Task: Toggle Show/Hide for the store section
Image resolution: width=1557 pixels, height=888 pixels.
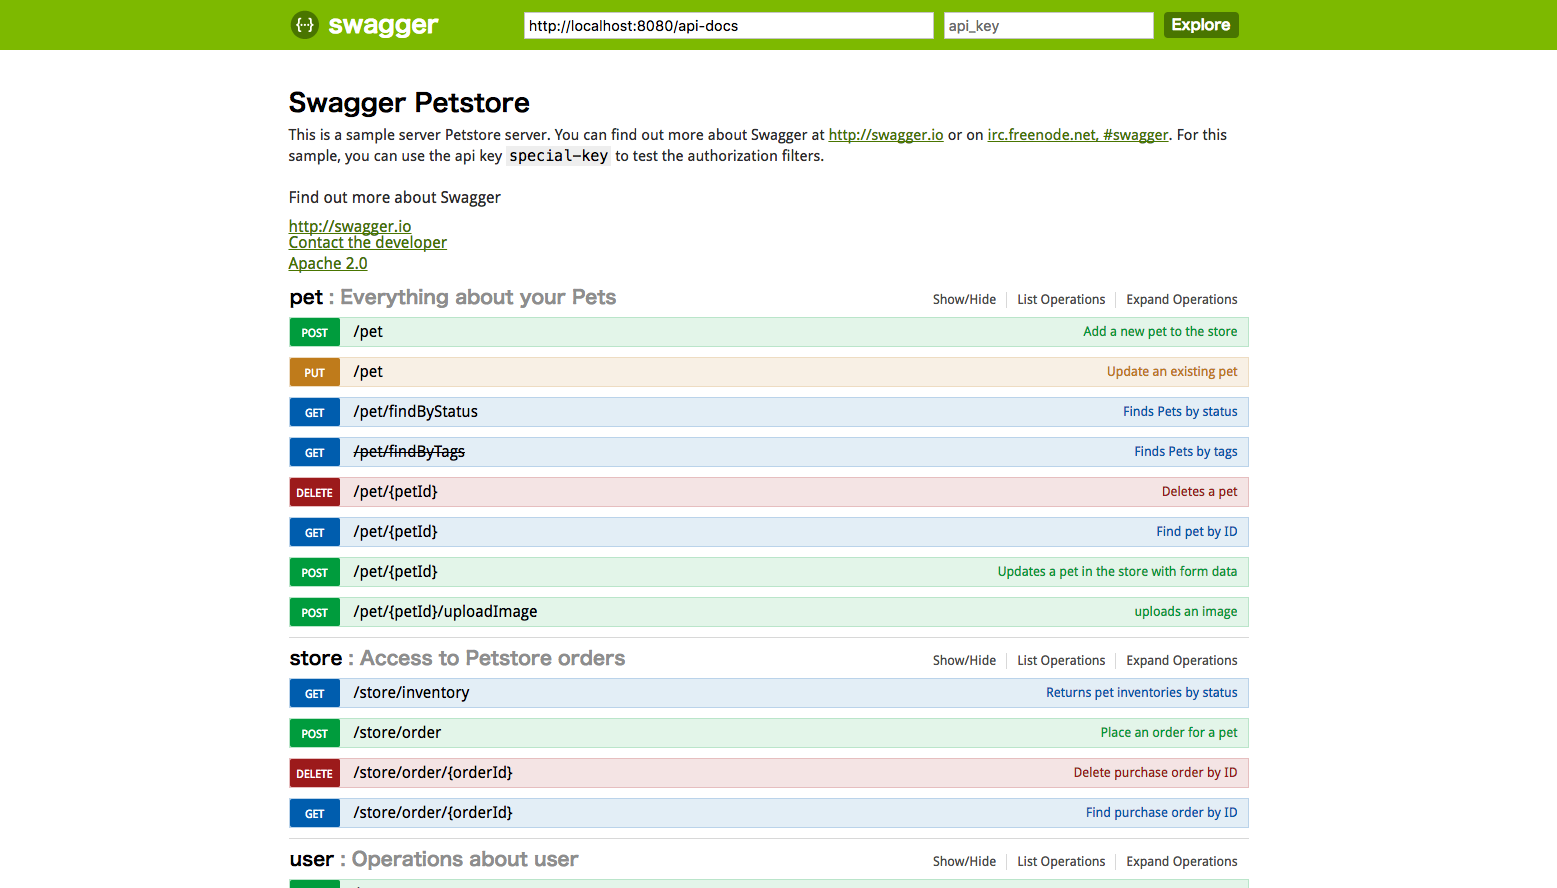Action: [964, 661]
